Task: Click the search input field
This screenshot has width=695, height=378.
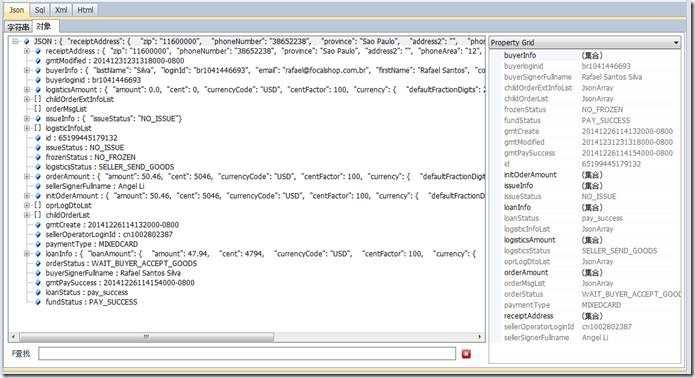Action: click(247, 354)
